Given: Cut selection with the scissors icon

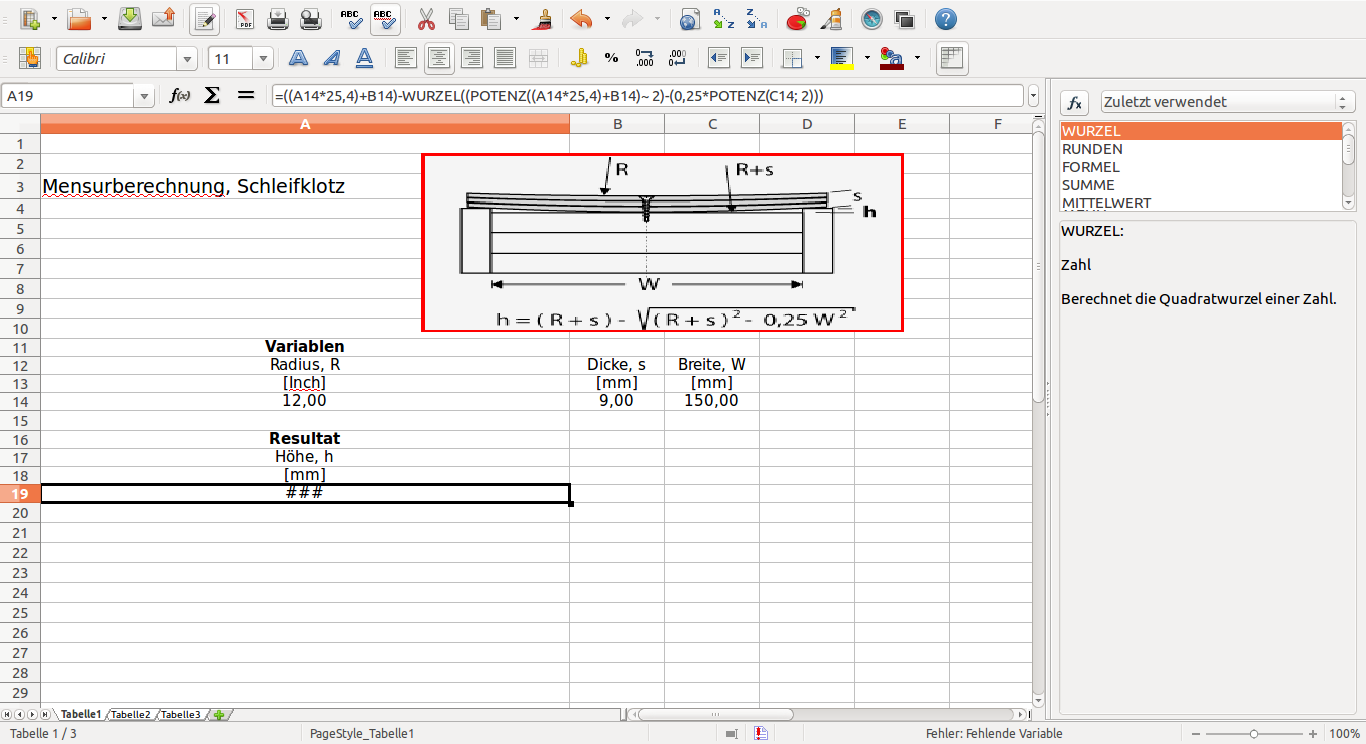Looking at the screenshot, I should tap(426, 18).
